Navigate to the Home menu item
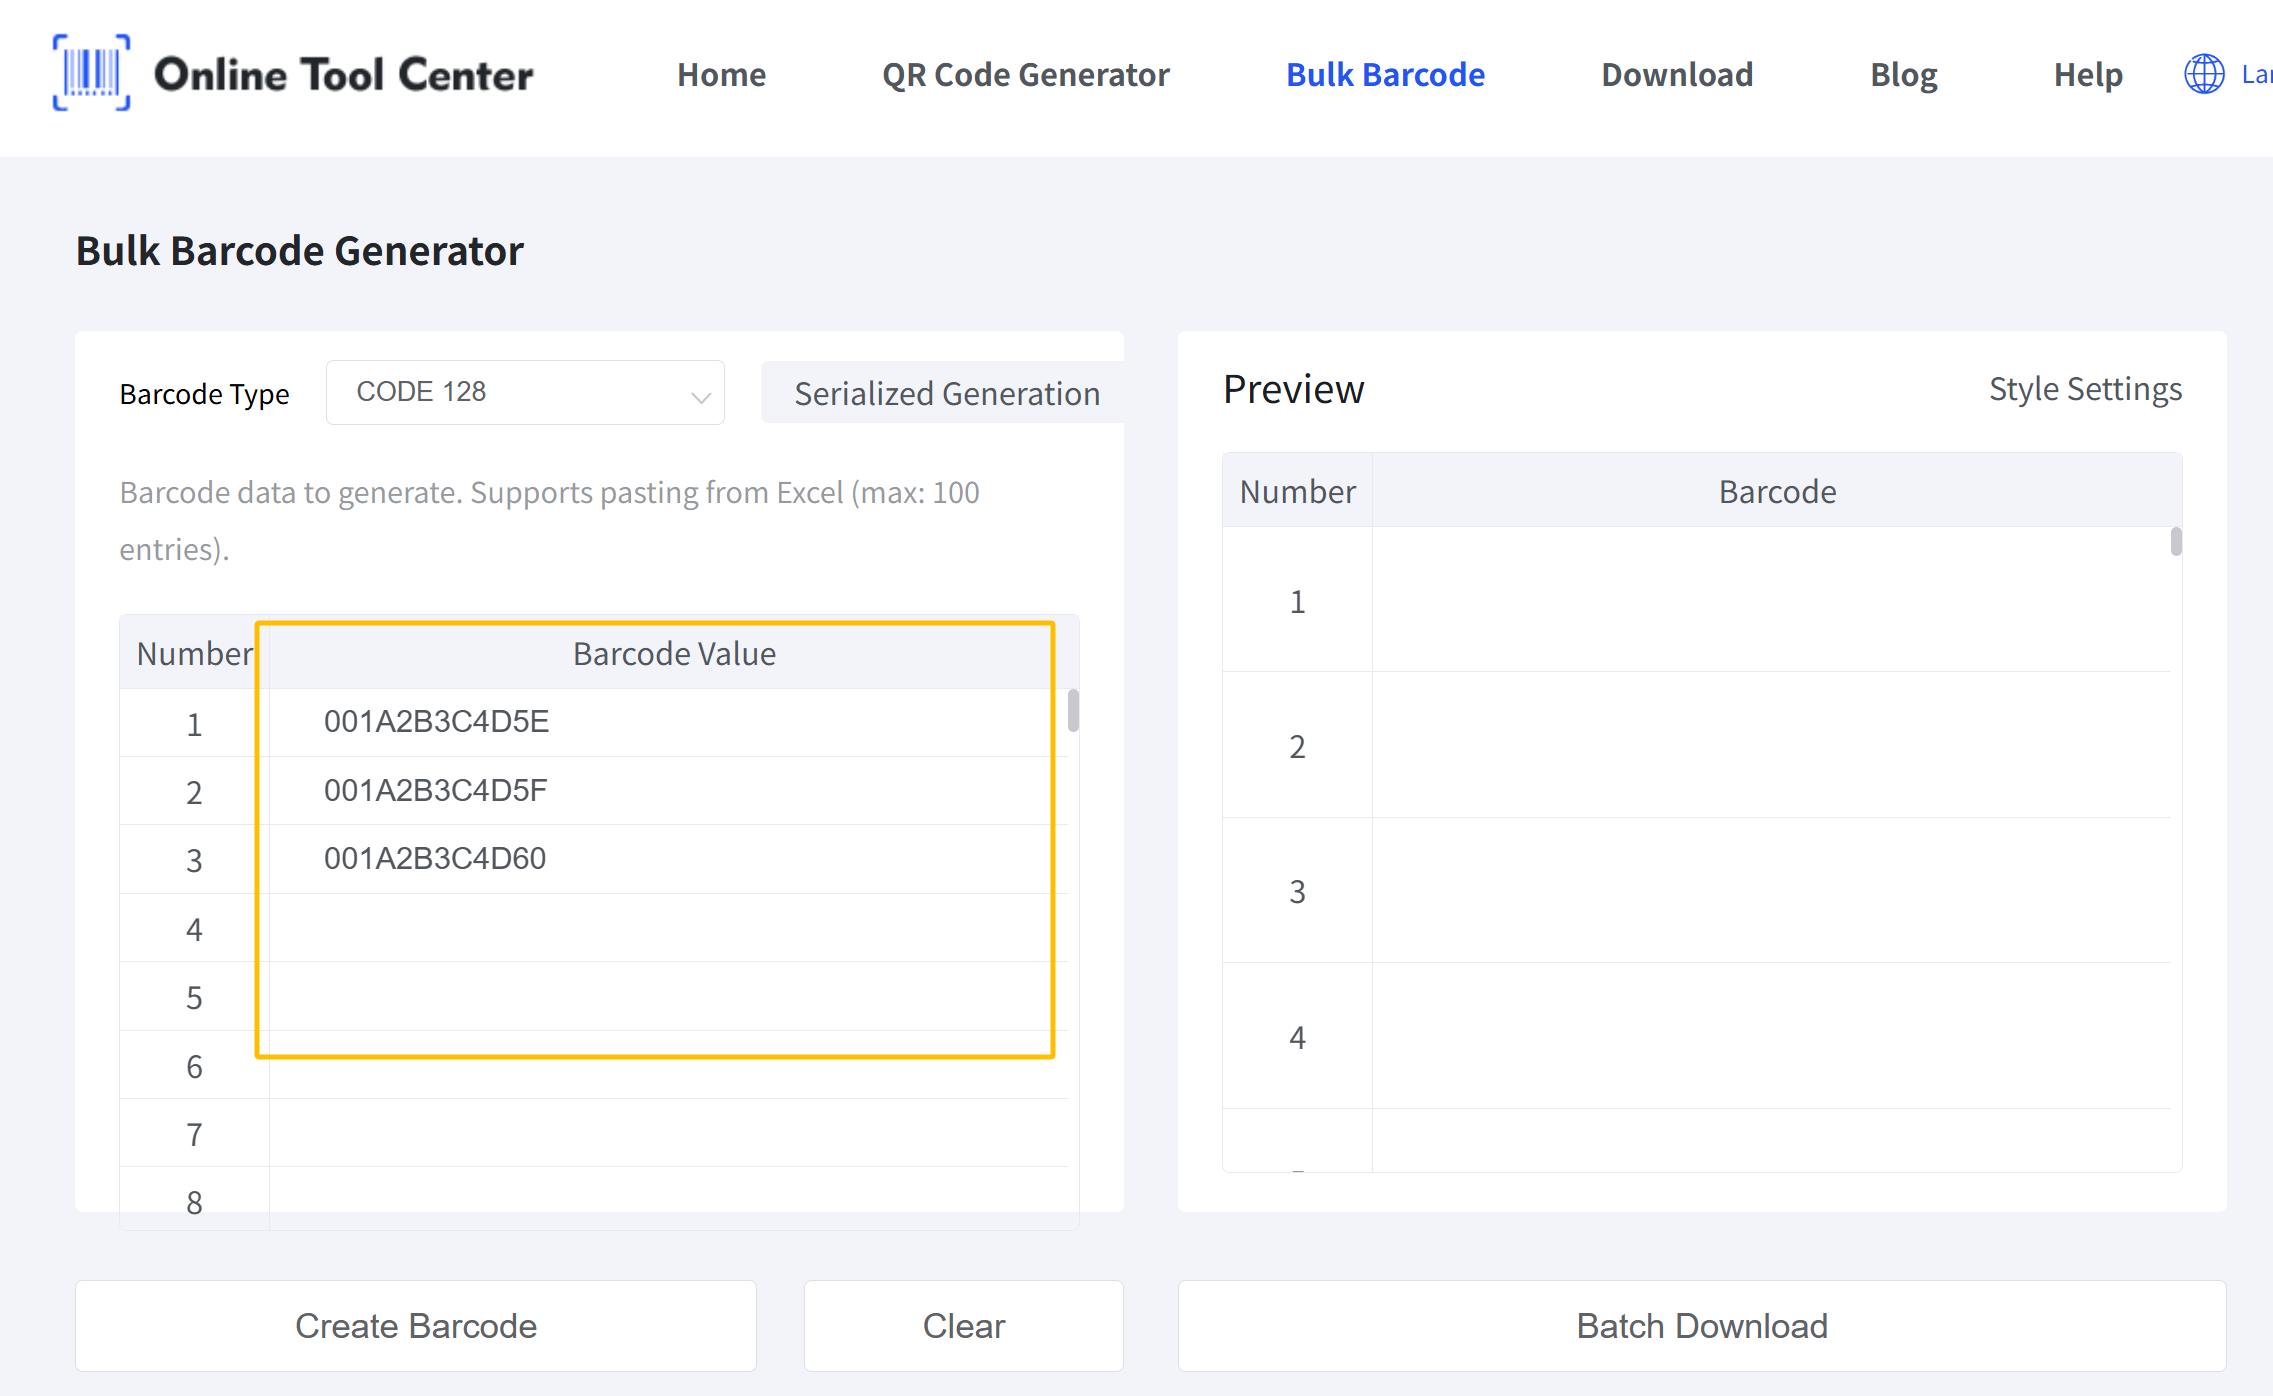This screenshot has width=2273, height=1396. point(721,74)
